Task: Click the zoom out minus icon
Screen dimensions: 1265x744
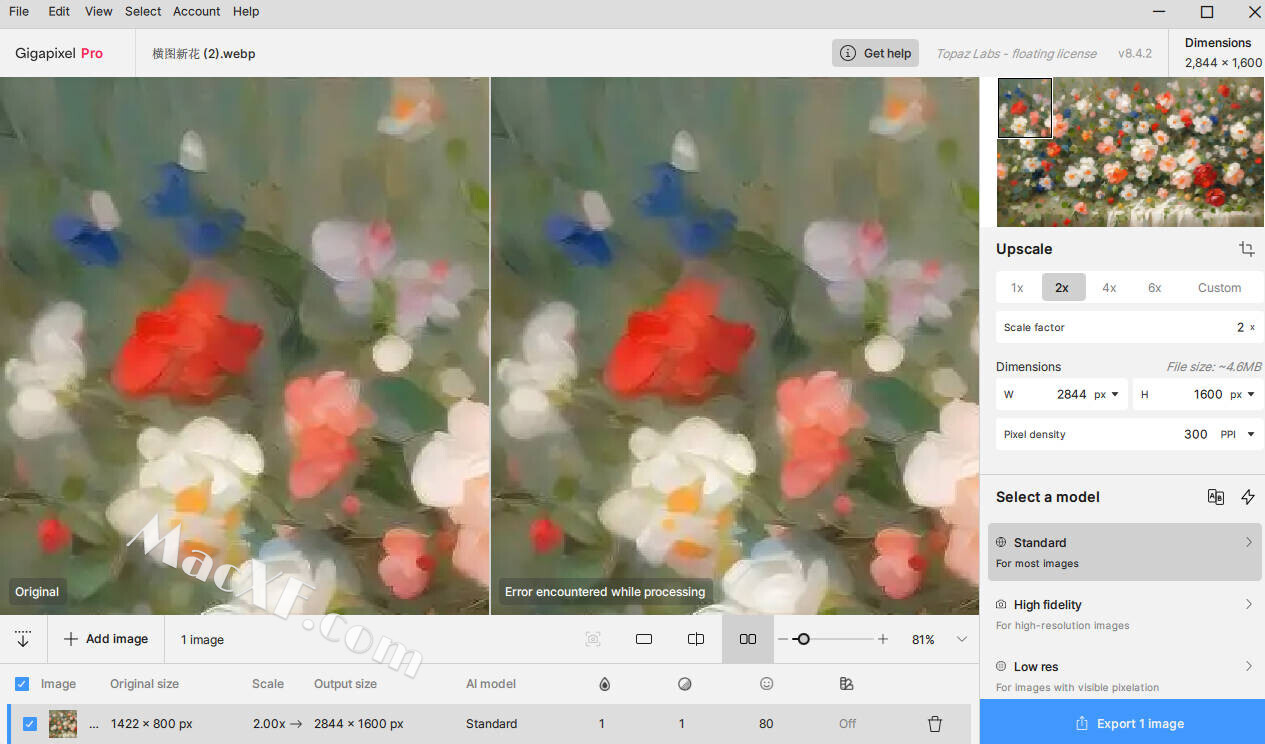Action: (783, 639)
